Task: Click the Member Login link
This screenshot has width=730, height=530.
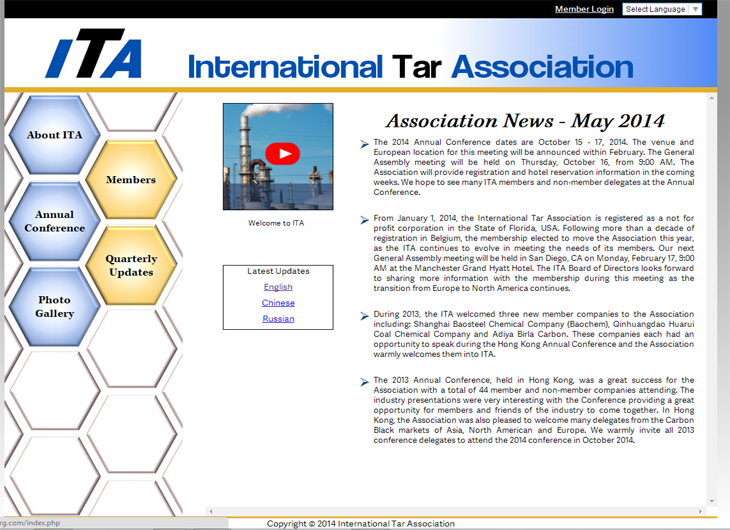Action: click(584, 9)
